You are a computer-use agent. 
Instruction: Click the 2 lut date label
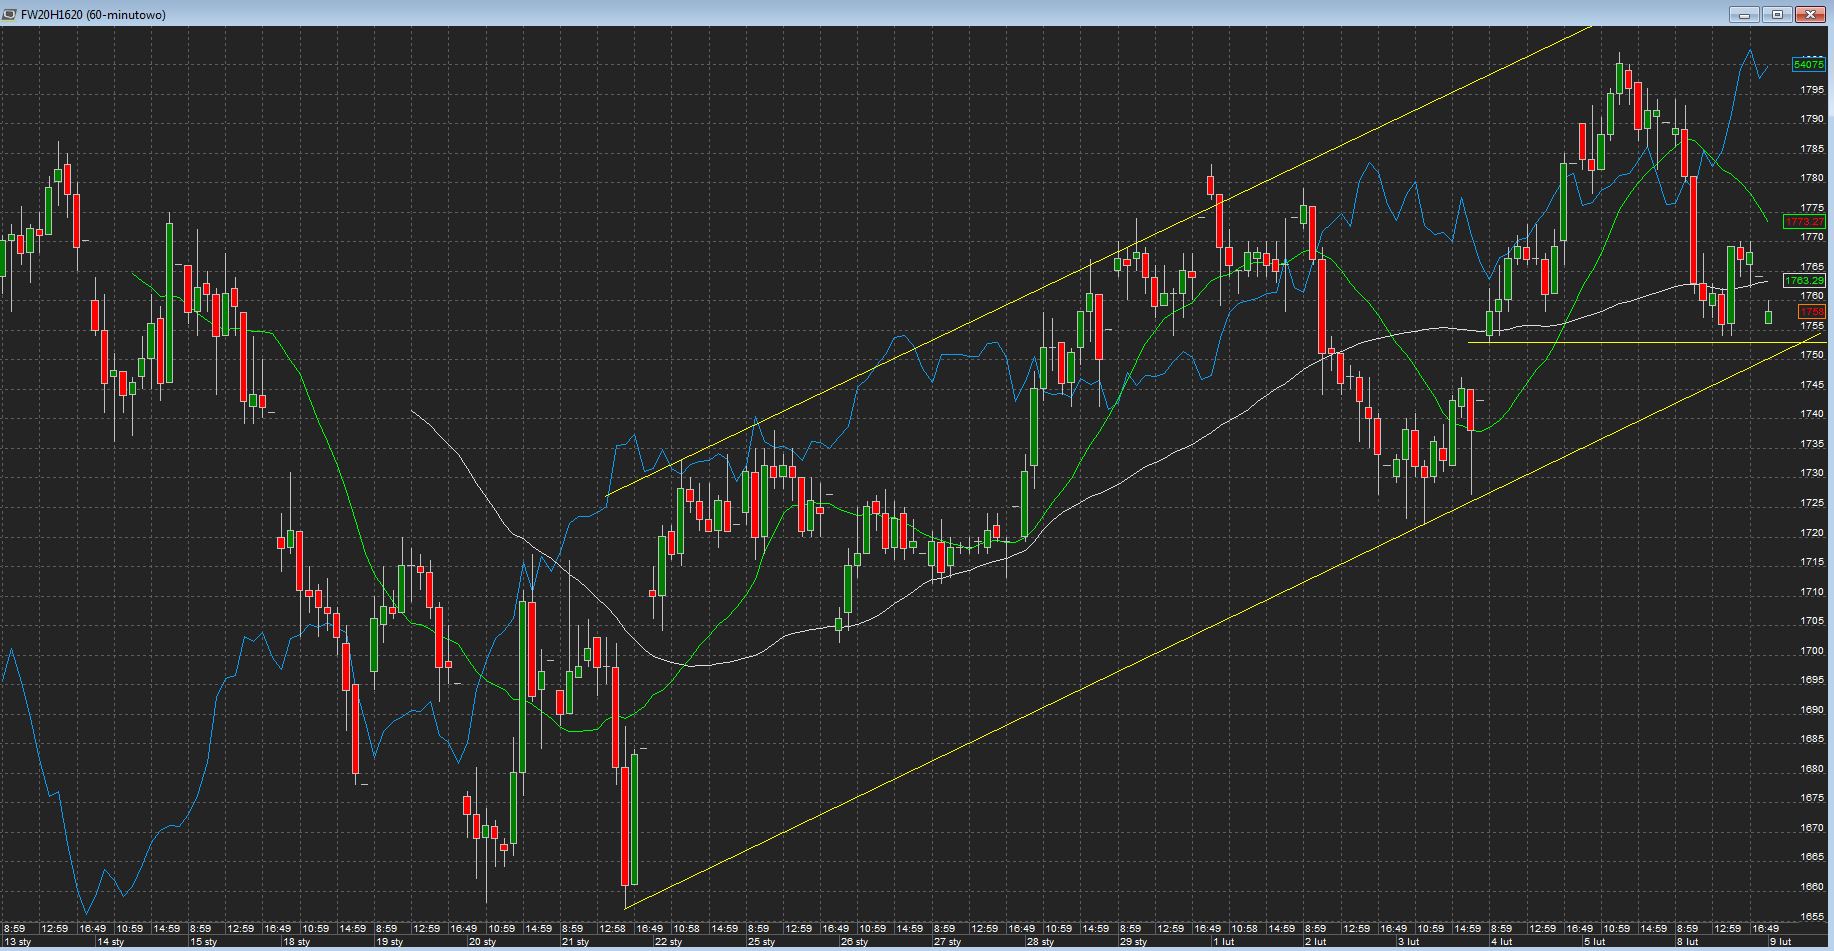coord(1317,942)
